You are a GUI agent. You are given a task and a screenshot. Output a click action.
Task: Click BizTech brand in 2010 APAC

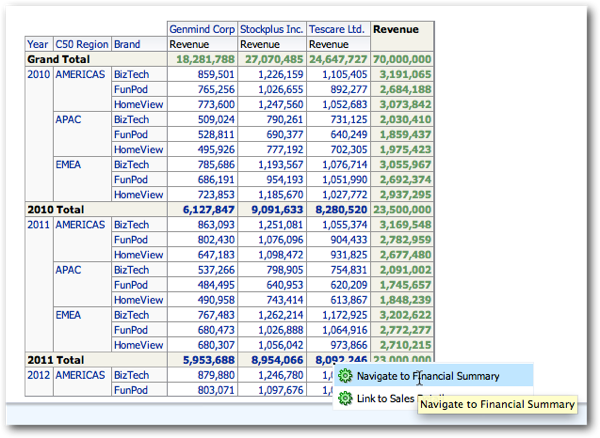[x=131, y=119]
